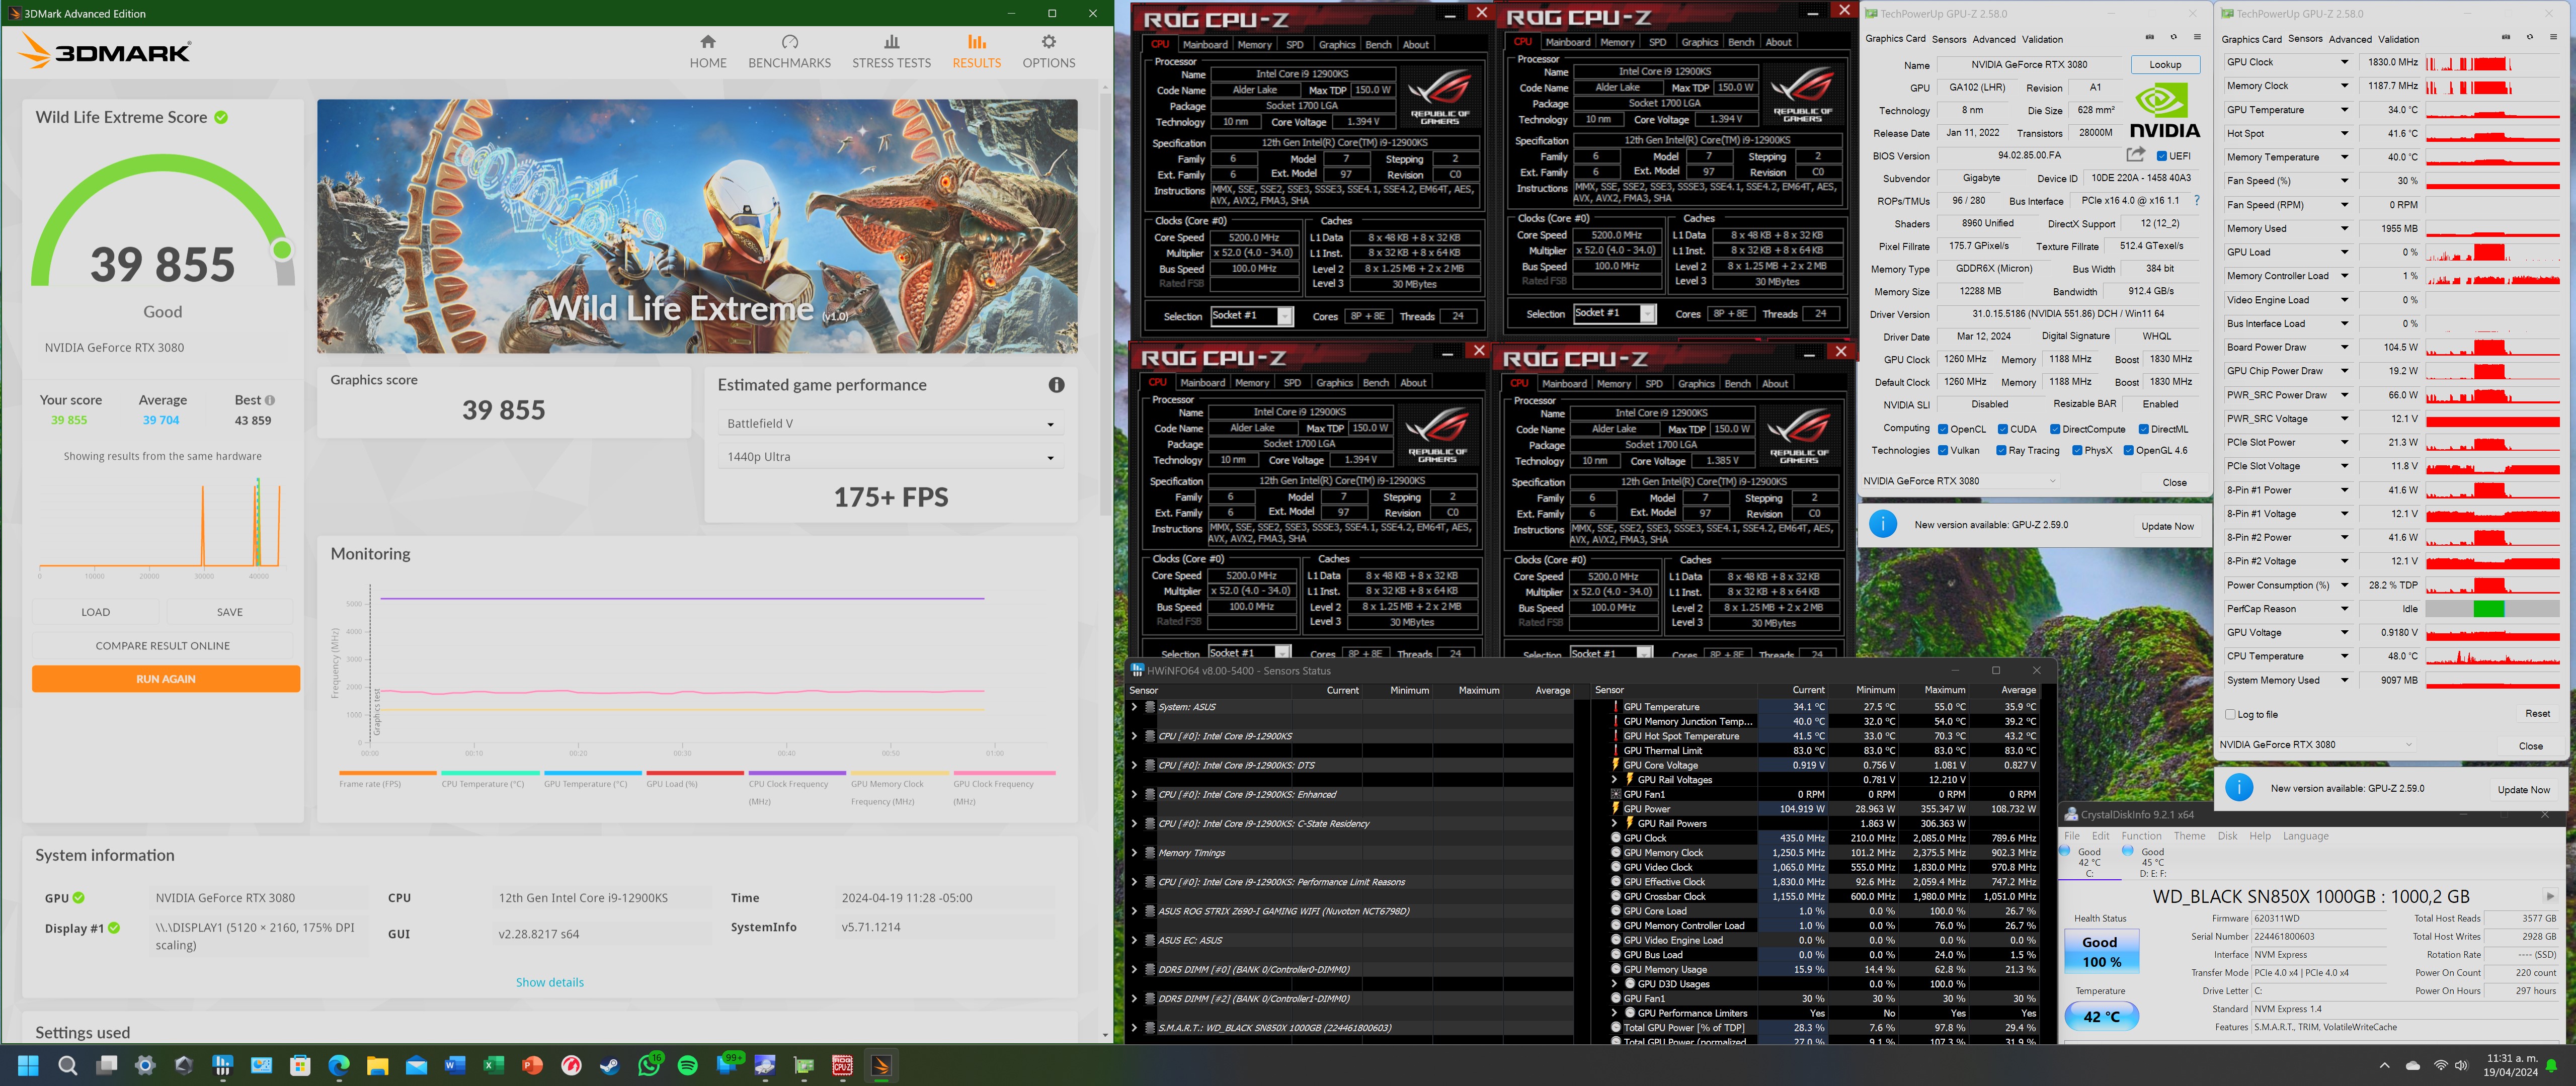The image size is (2576, 1086).
Task: Open STRESS TESTS in 3DMark
Action: point(891,51)
